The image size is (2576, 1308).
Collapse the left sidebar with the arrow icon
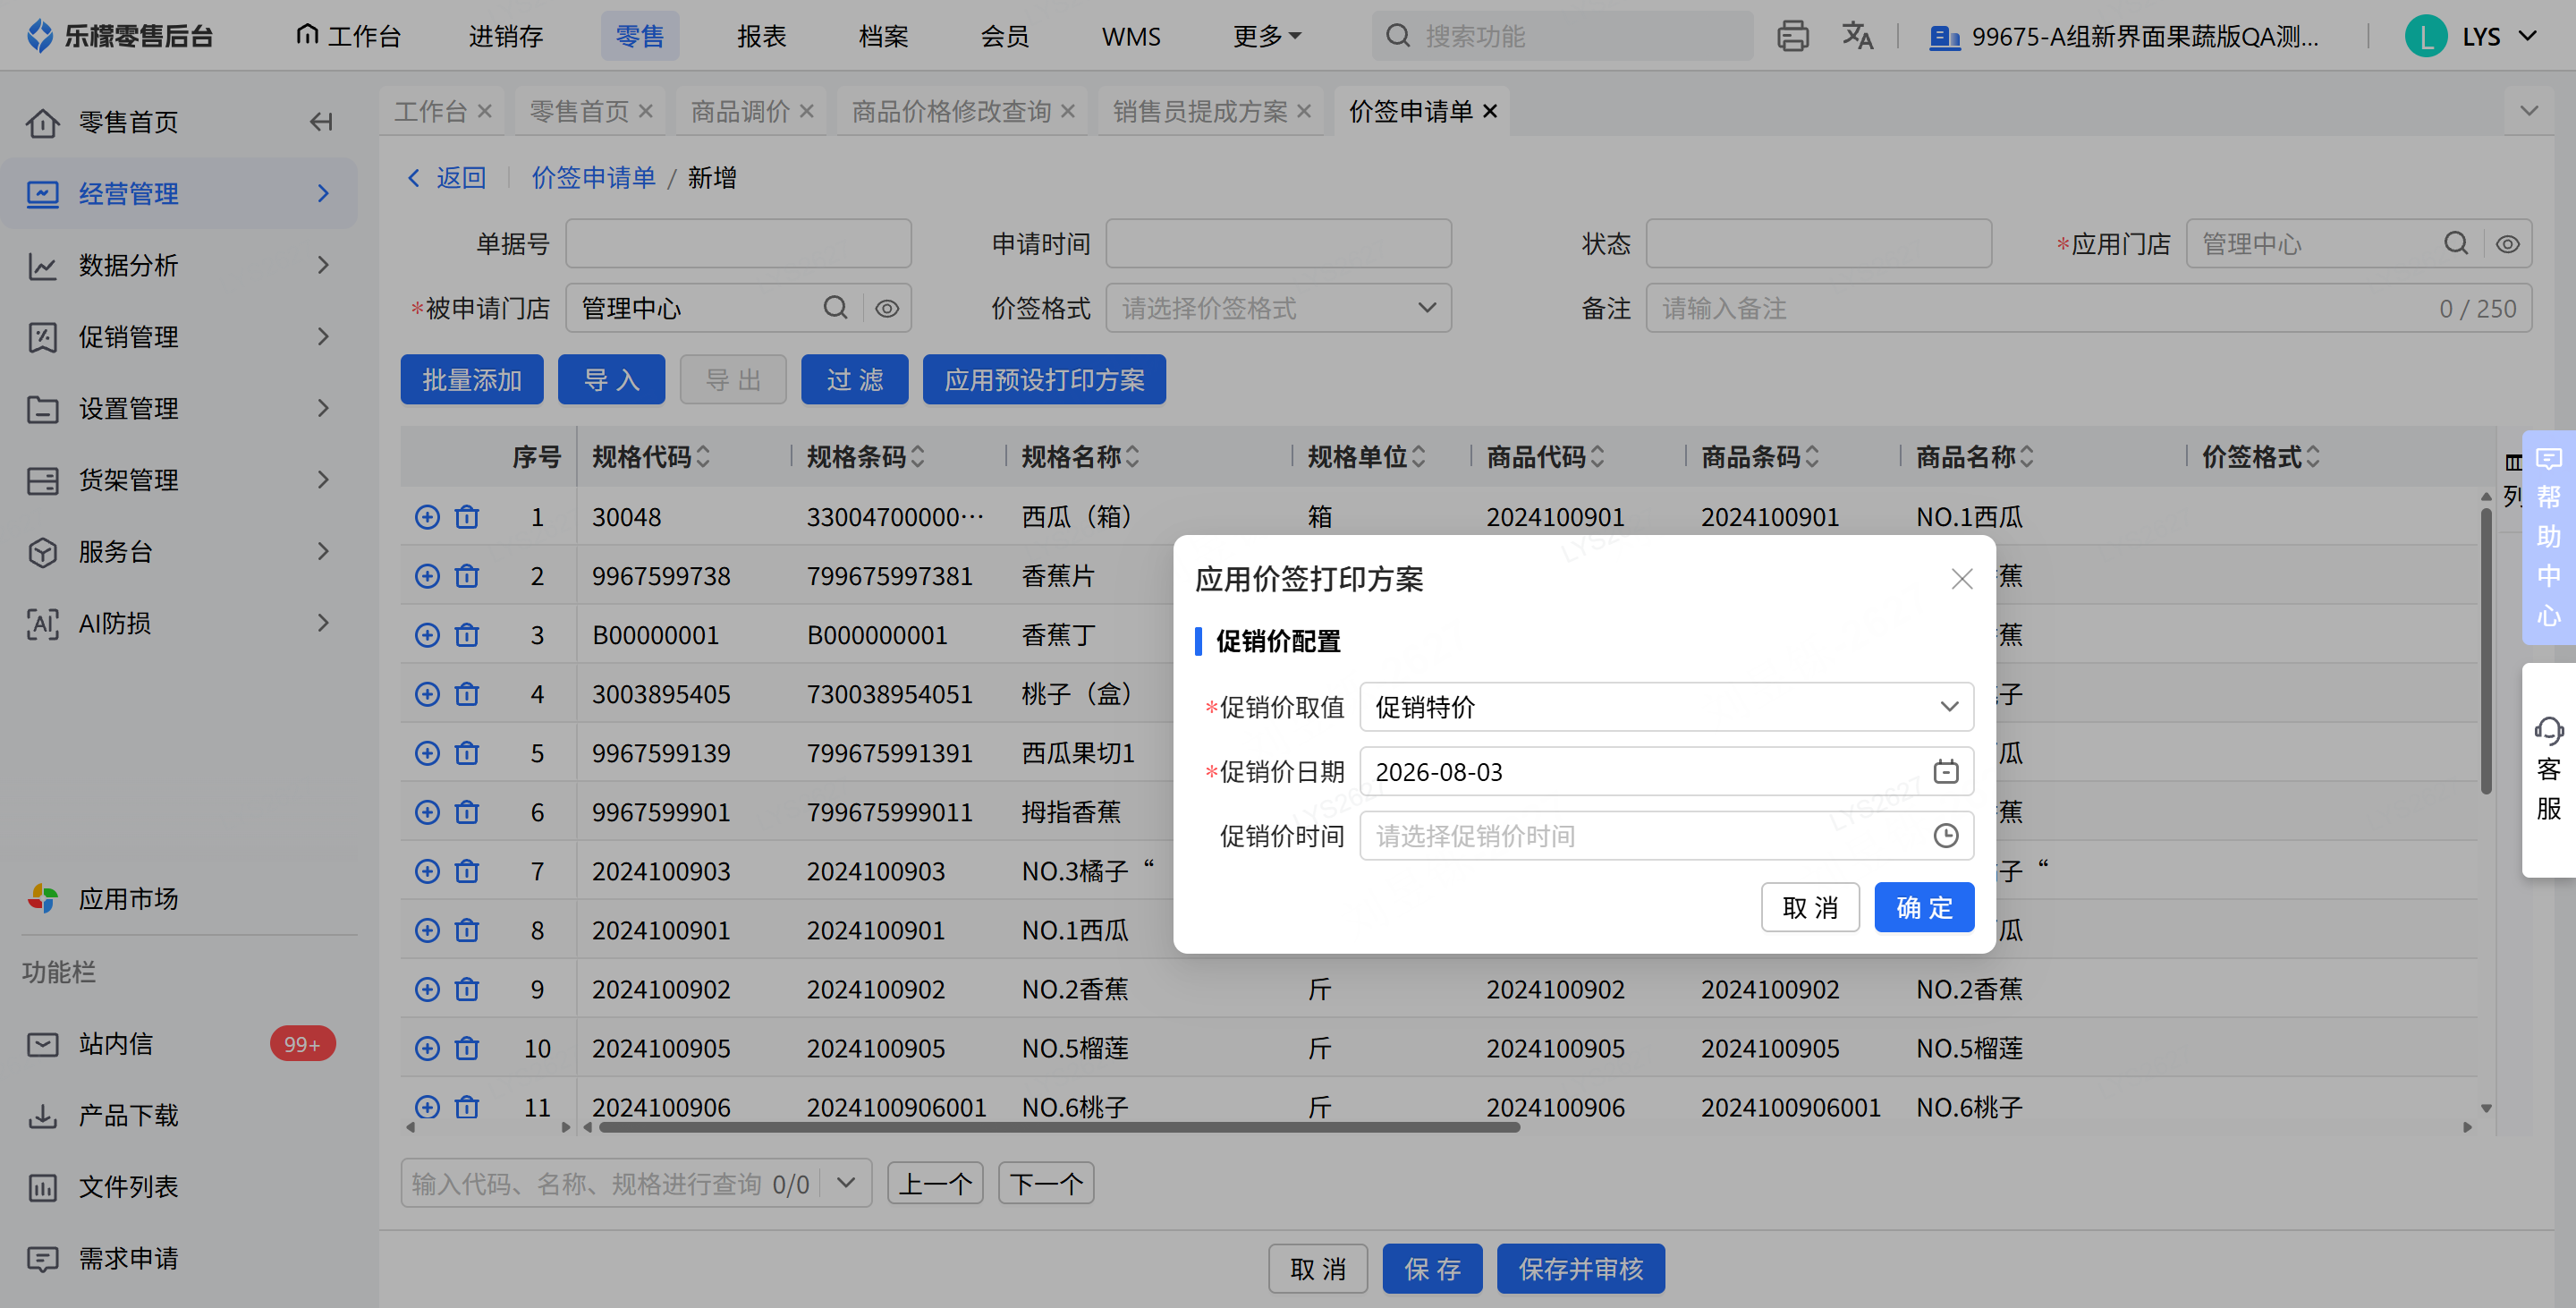click(x=321, y=122)
